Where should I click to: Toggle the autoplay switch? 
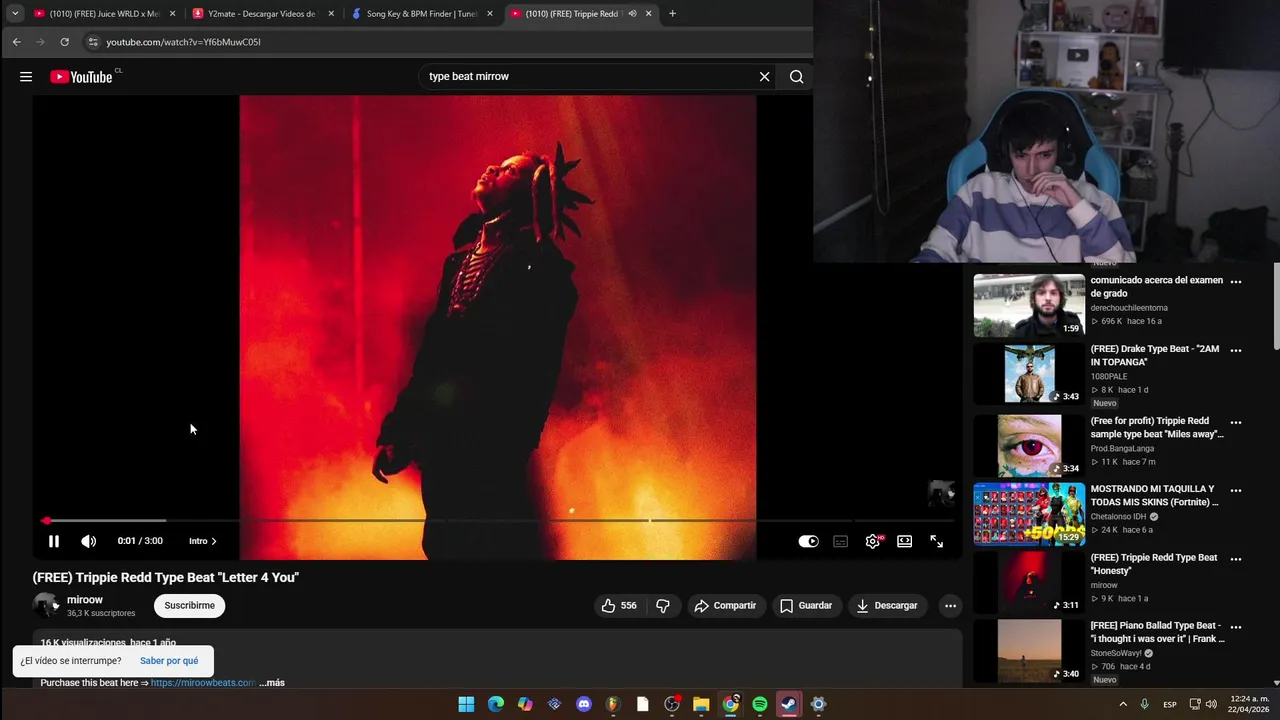coord(808,541)
